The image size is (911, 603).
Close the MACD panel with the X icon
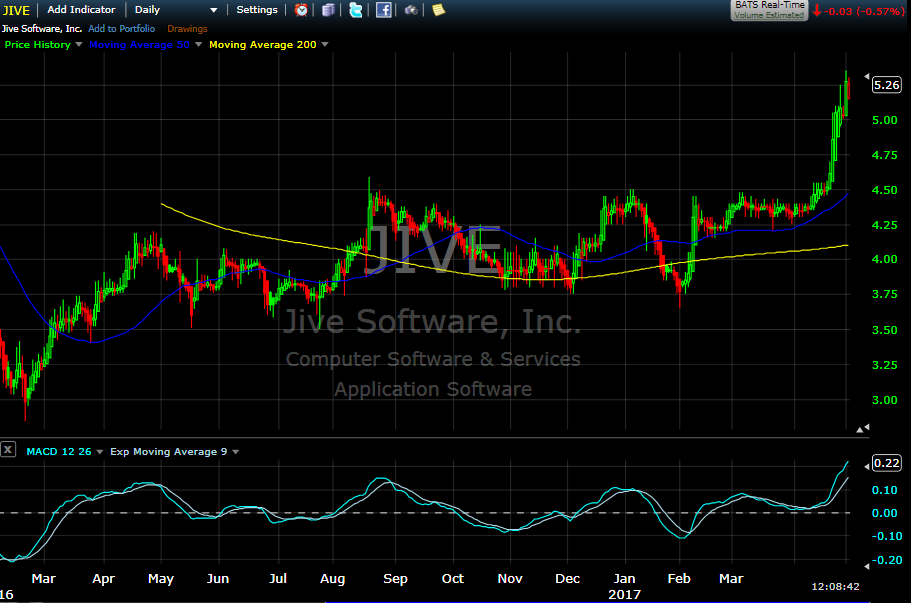coord(8,450)
